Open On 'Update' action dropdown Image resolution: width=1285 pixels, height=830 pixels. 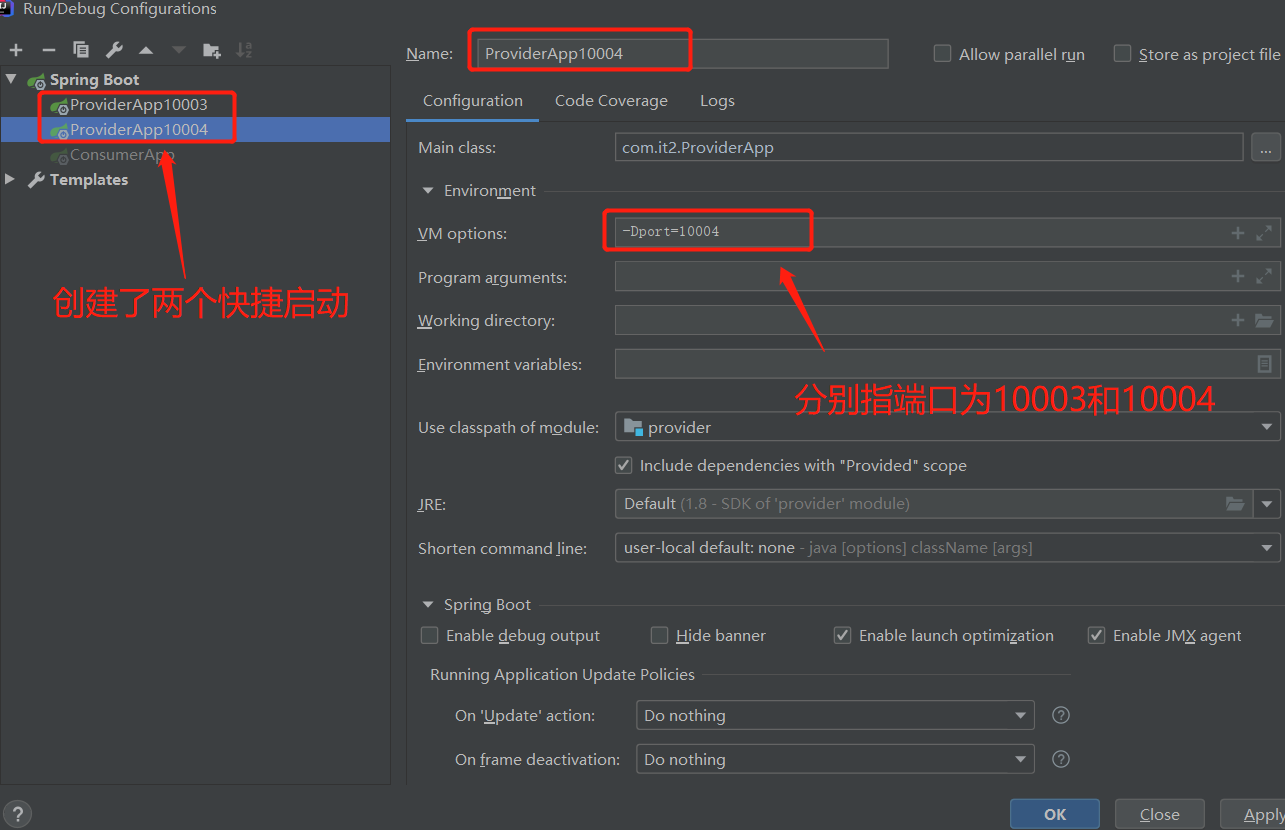coord(835,715)
